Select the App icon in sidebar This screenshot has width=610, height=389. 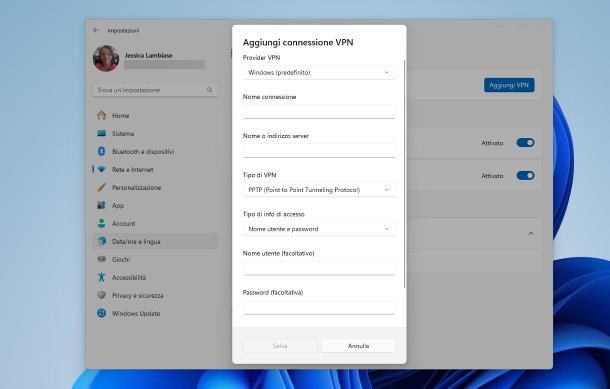point(102,205)
